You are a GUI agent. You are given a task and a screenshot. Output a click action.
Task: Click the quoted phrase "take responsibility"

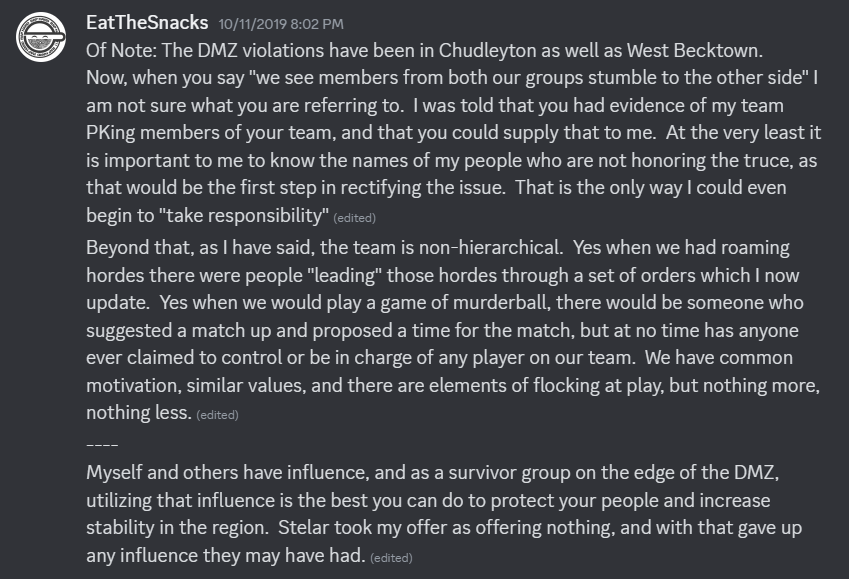click(x=244, y=216)
